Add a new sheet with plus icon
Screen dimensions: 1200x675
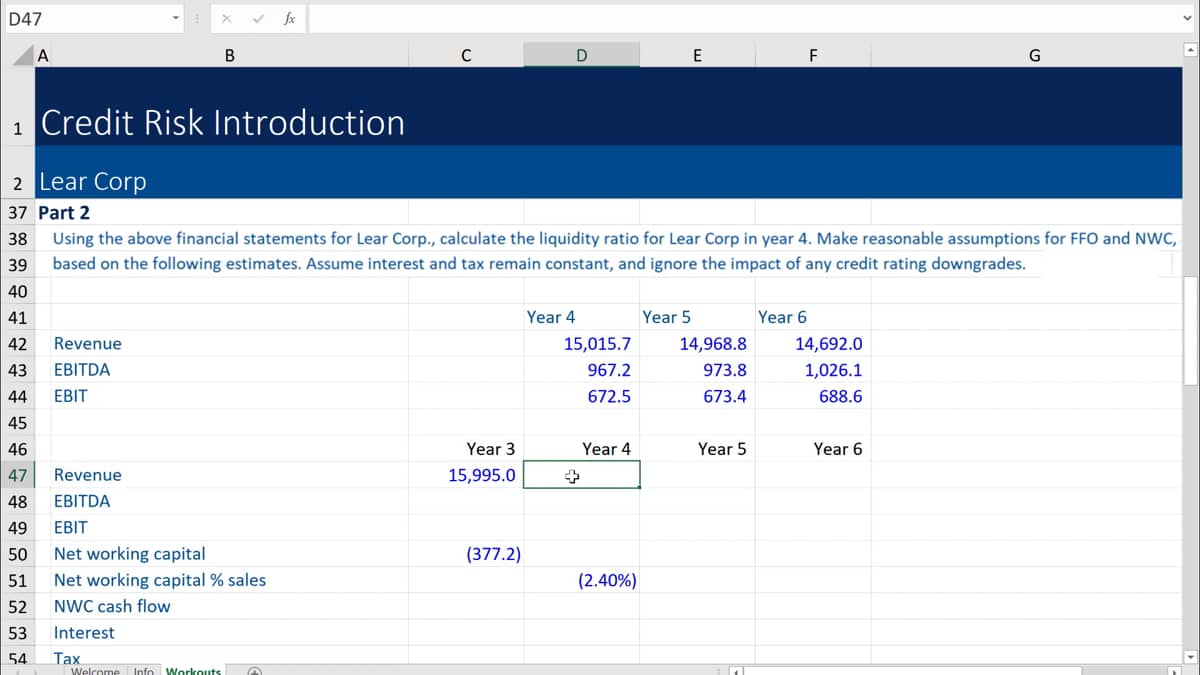[x=254, y=670]
